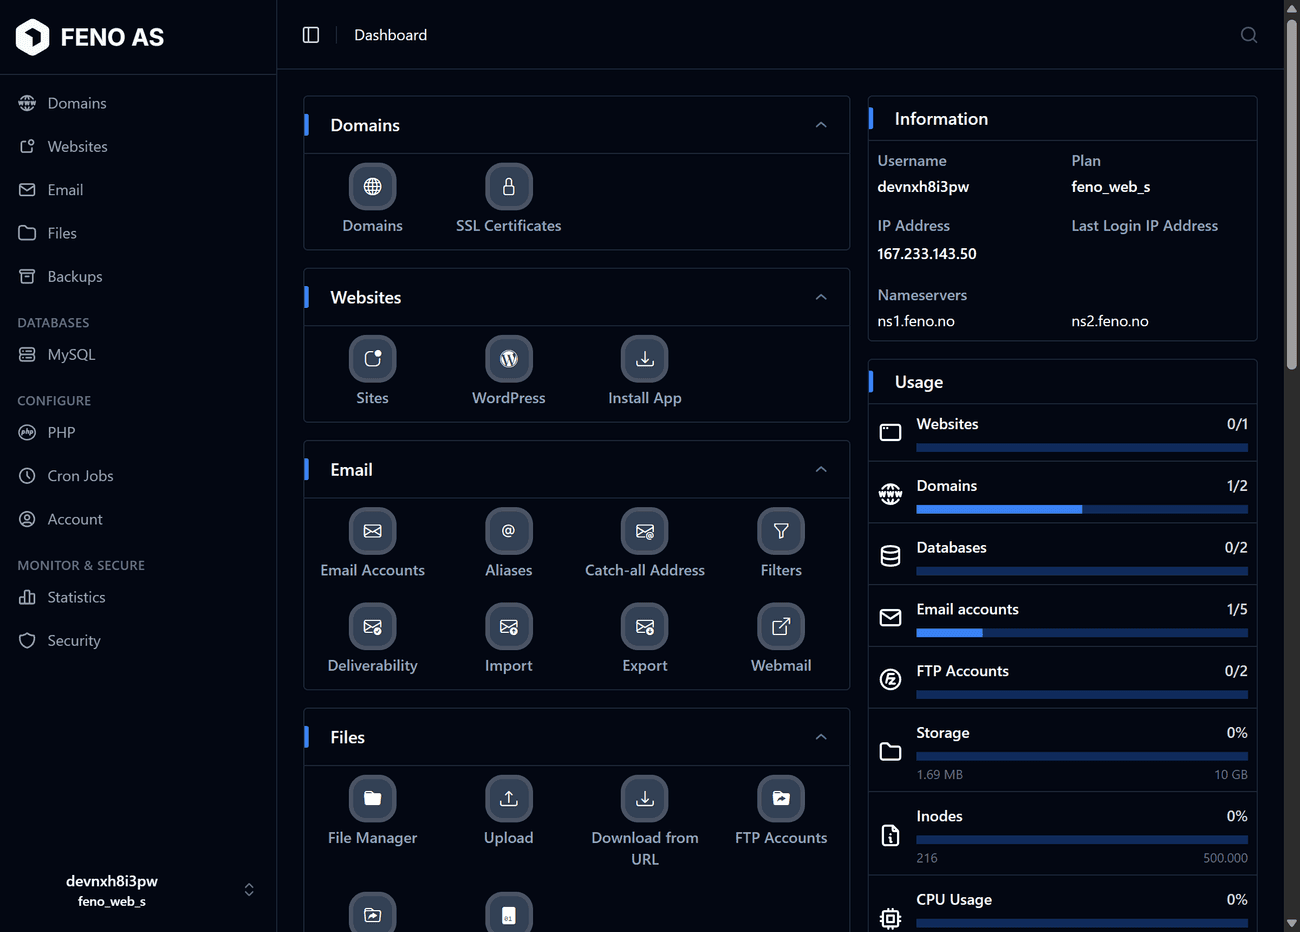
Task: Open Cron Jobs in sidebar
Action: 138,476
